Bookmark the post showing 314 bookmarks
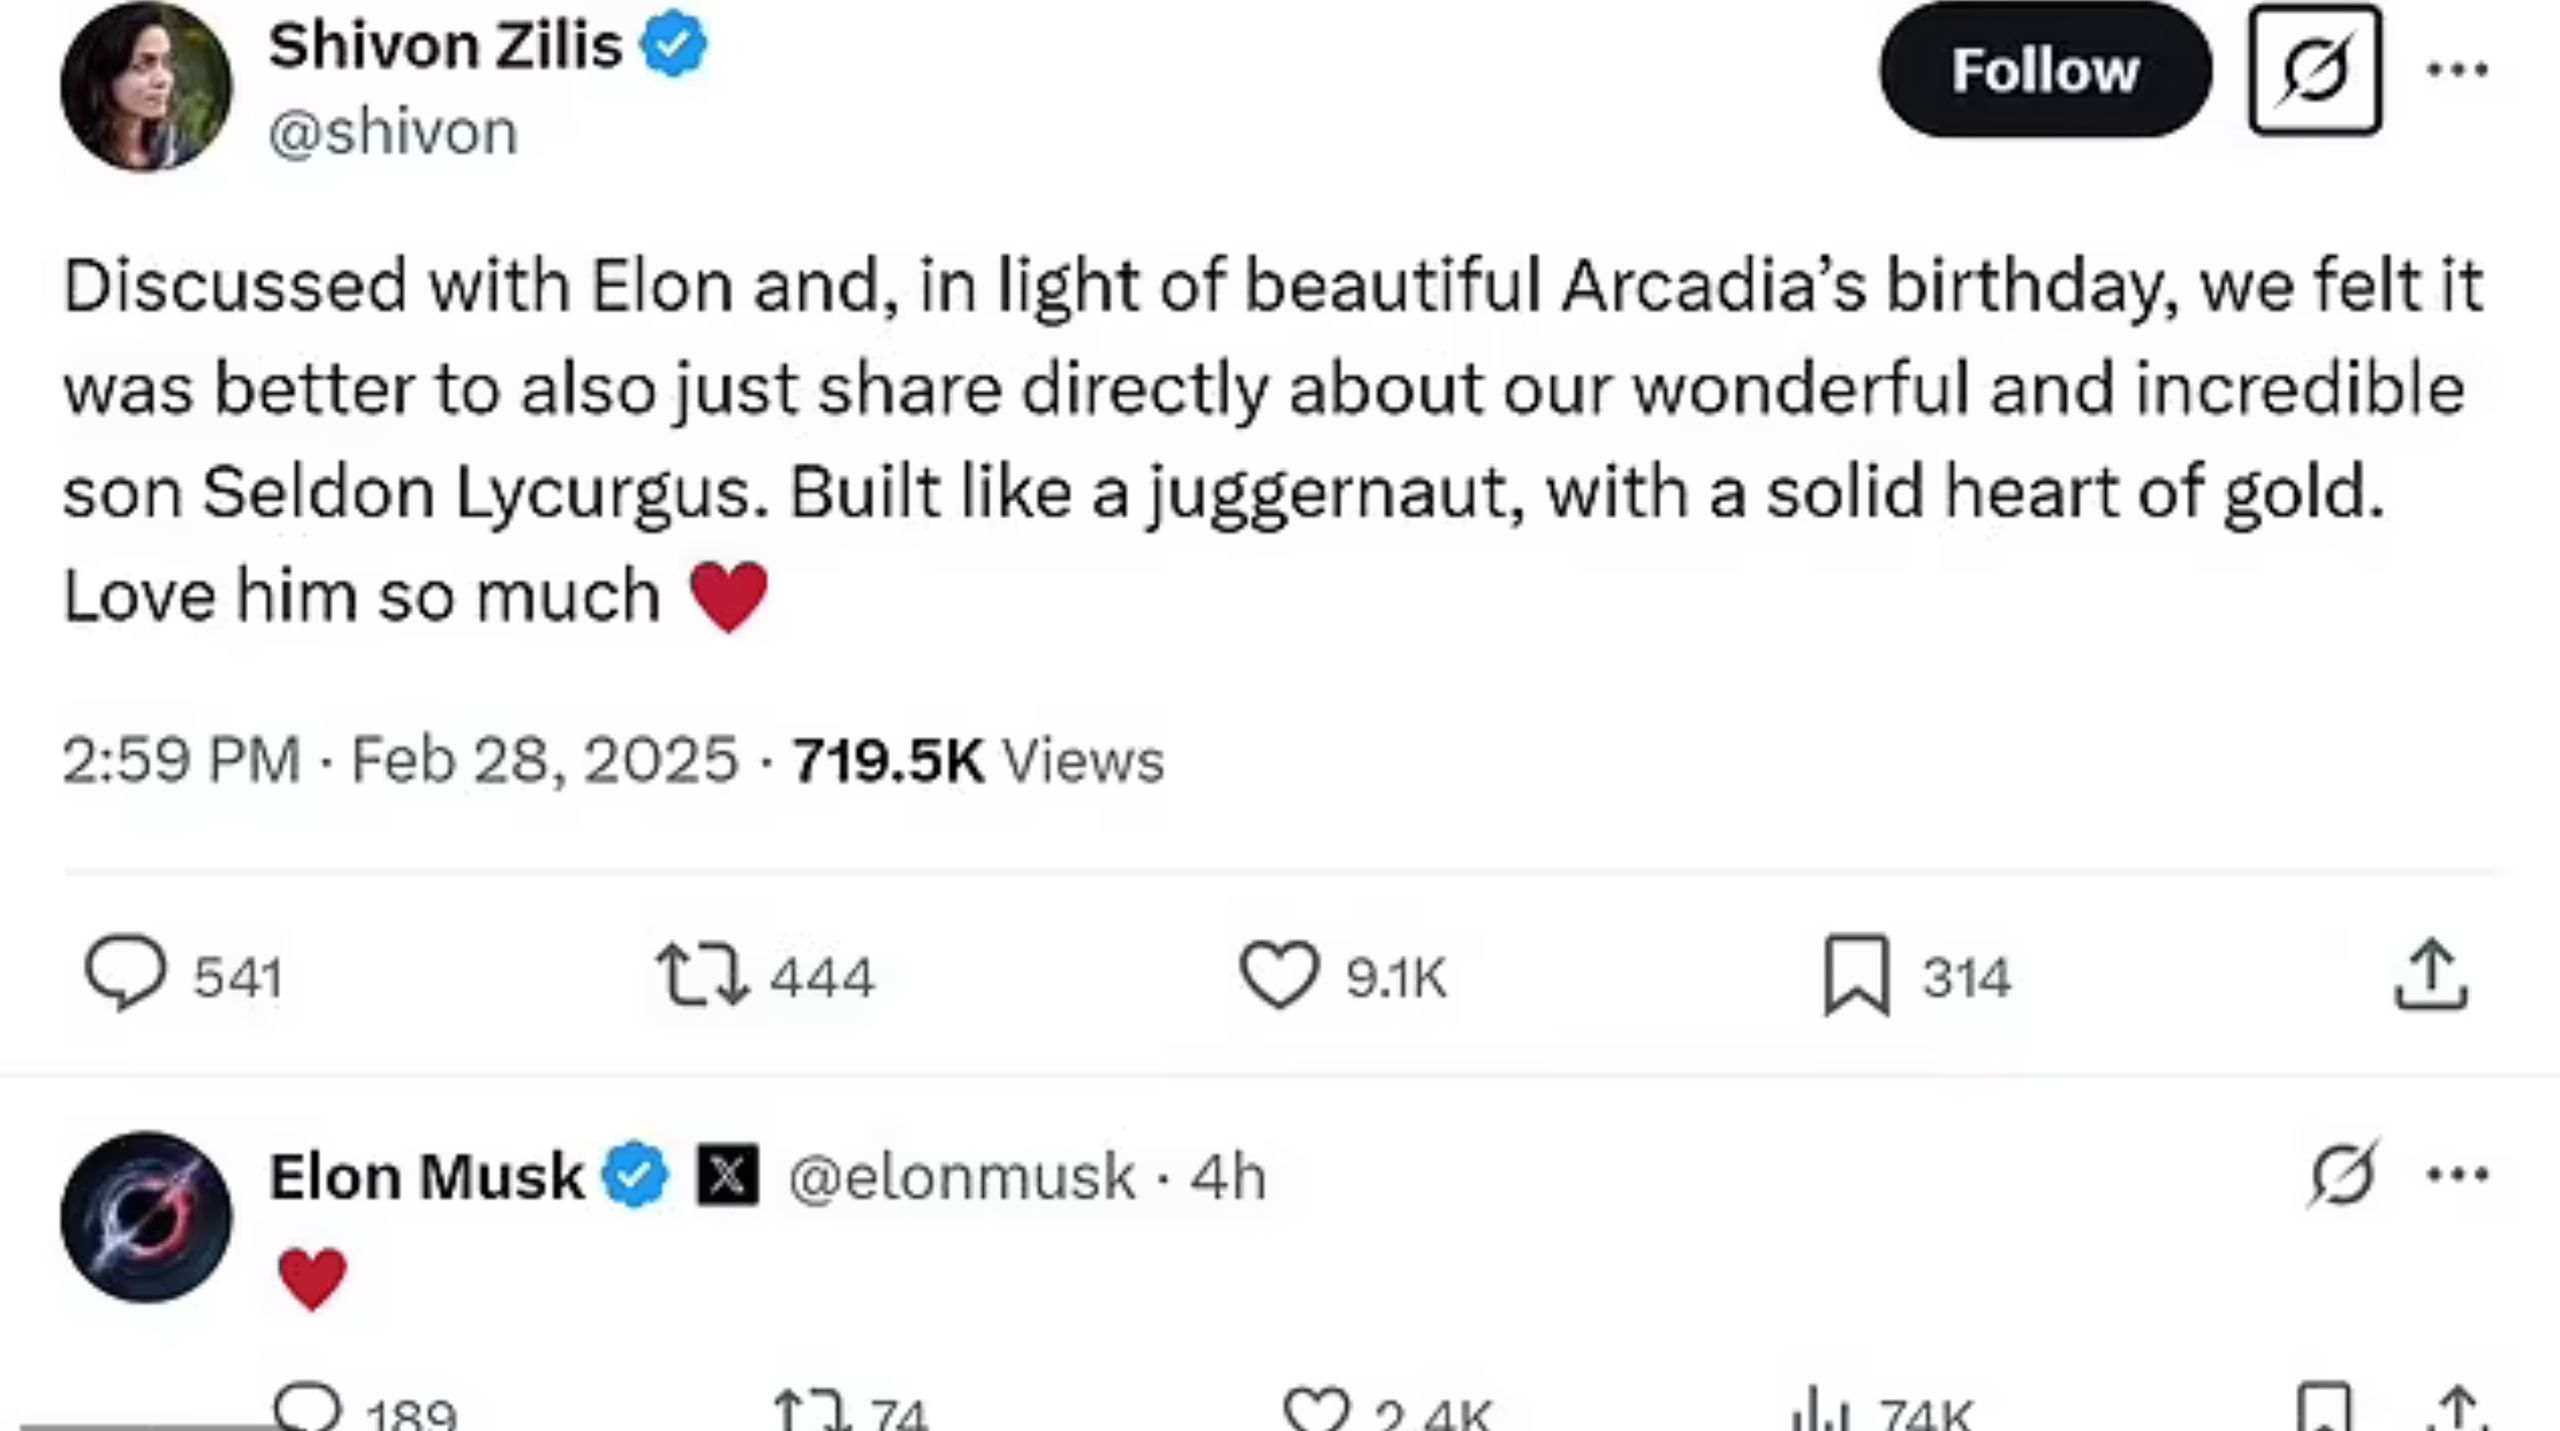 1857,975
